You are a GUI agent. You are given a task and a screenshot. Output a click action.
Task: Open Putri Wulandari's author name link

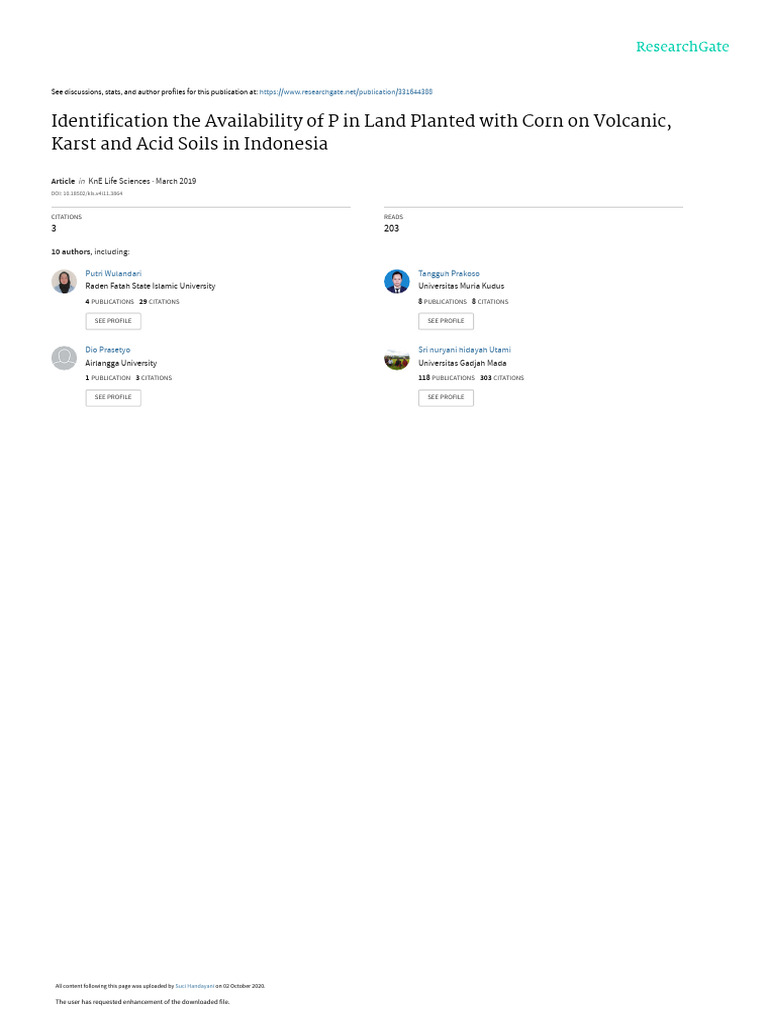point(113,273)
